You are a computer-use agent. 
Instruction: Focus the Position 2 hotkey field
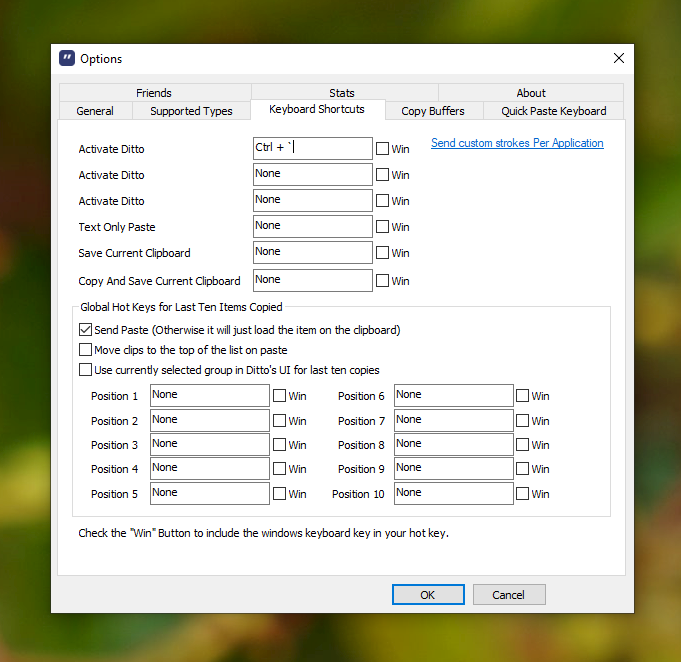(x=210, y=420)
